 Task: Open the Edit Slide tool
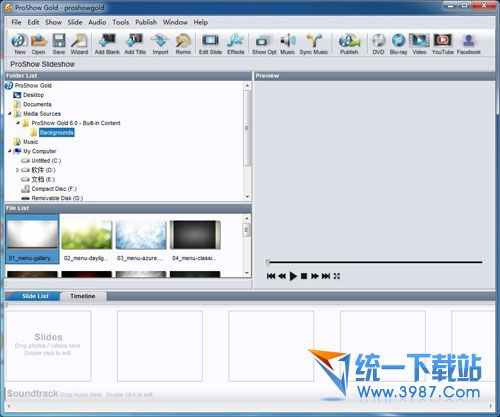coord(210,44)
